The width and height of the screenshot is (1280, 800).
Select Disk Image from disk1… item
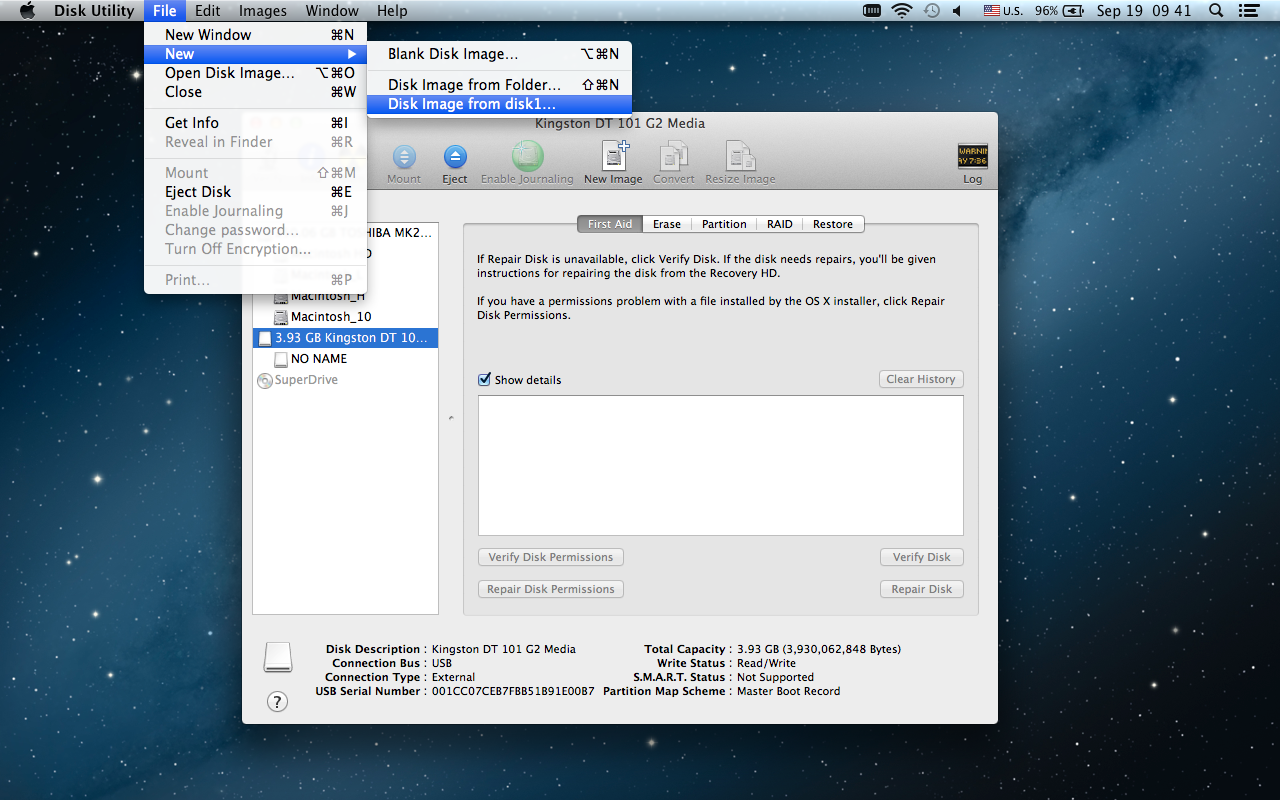coord(499,104)
